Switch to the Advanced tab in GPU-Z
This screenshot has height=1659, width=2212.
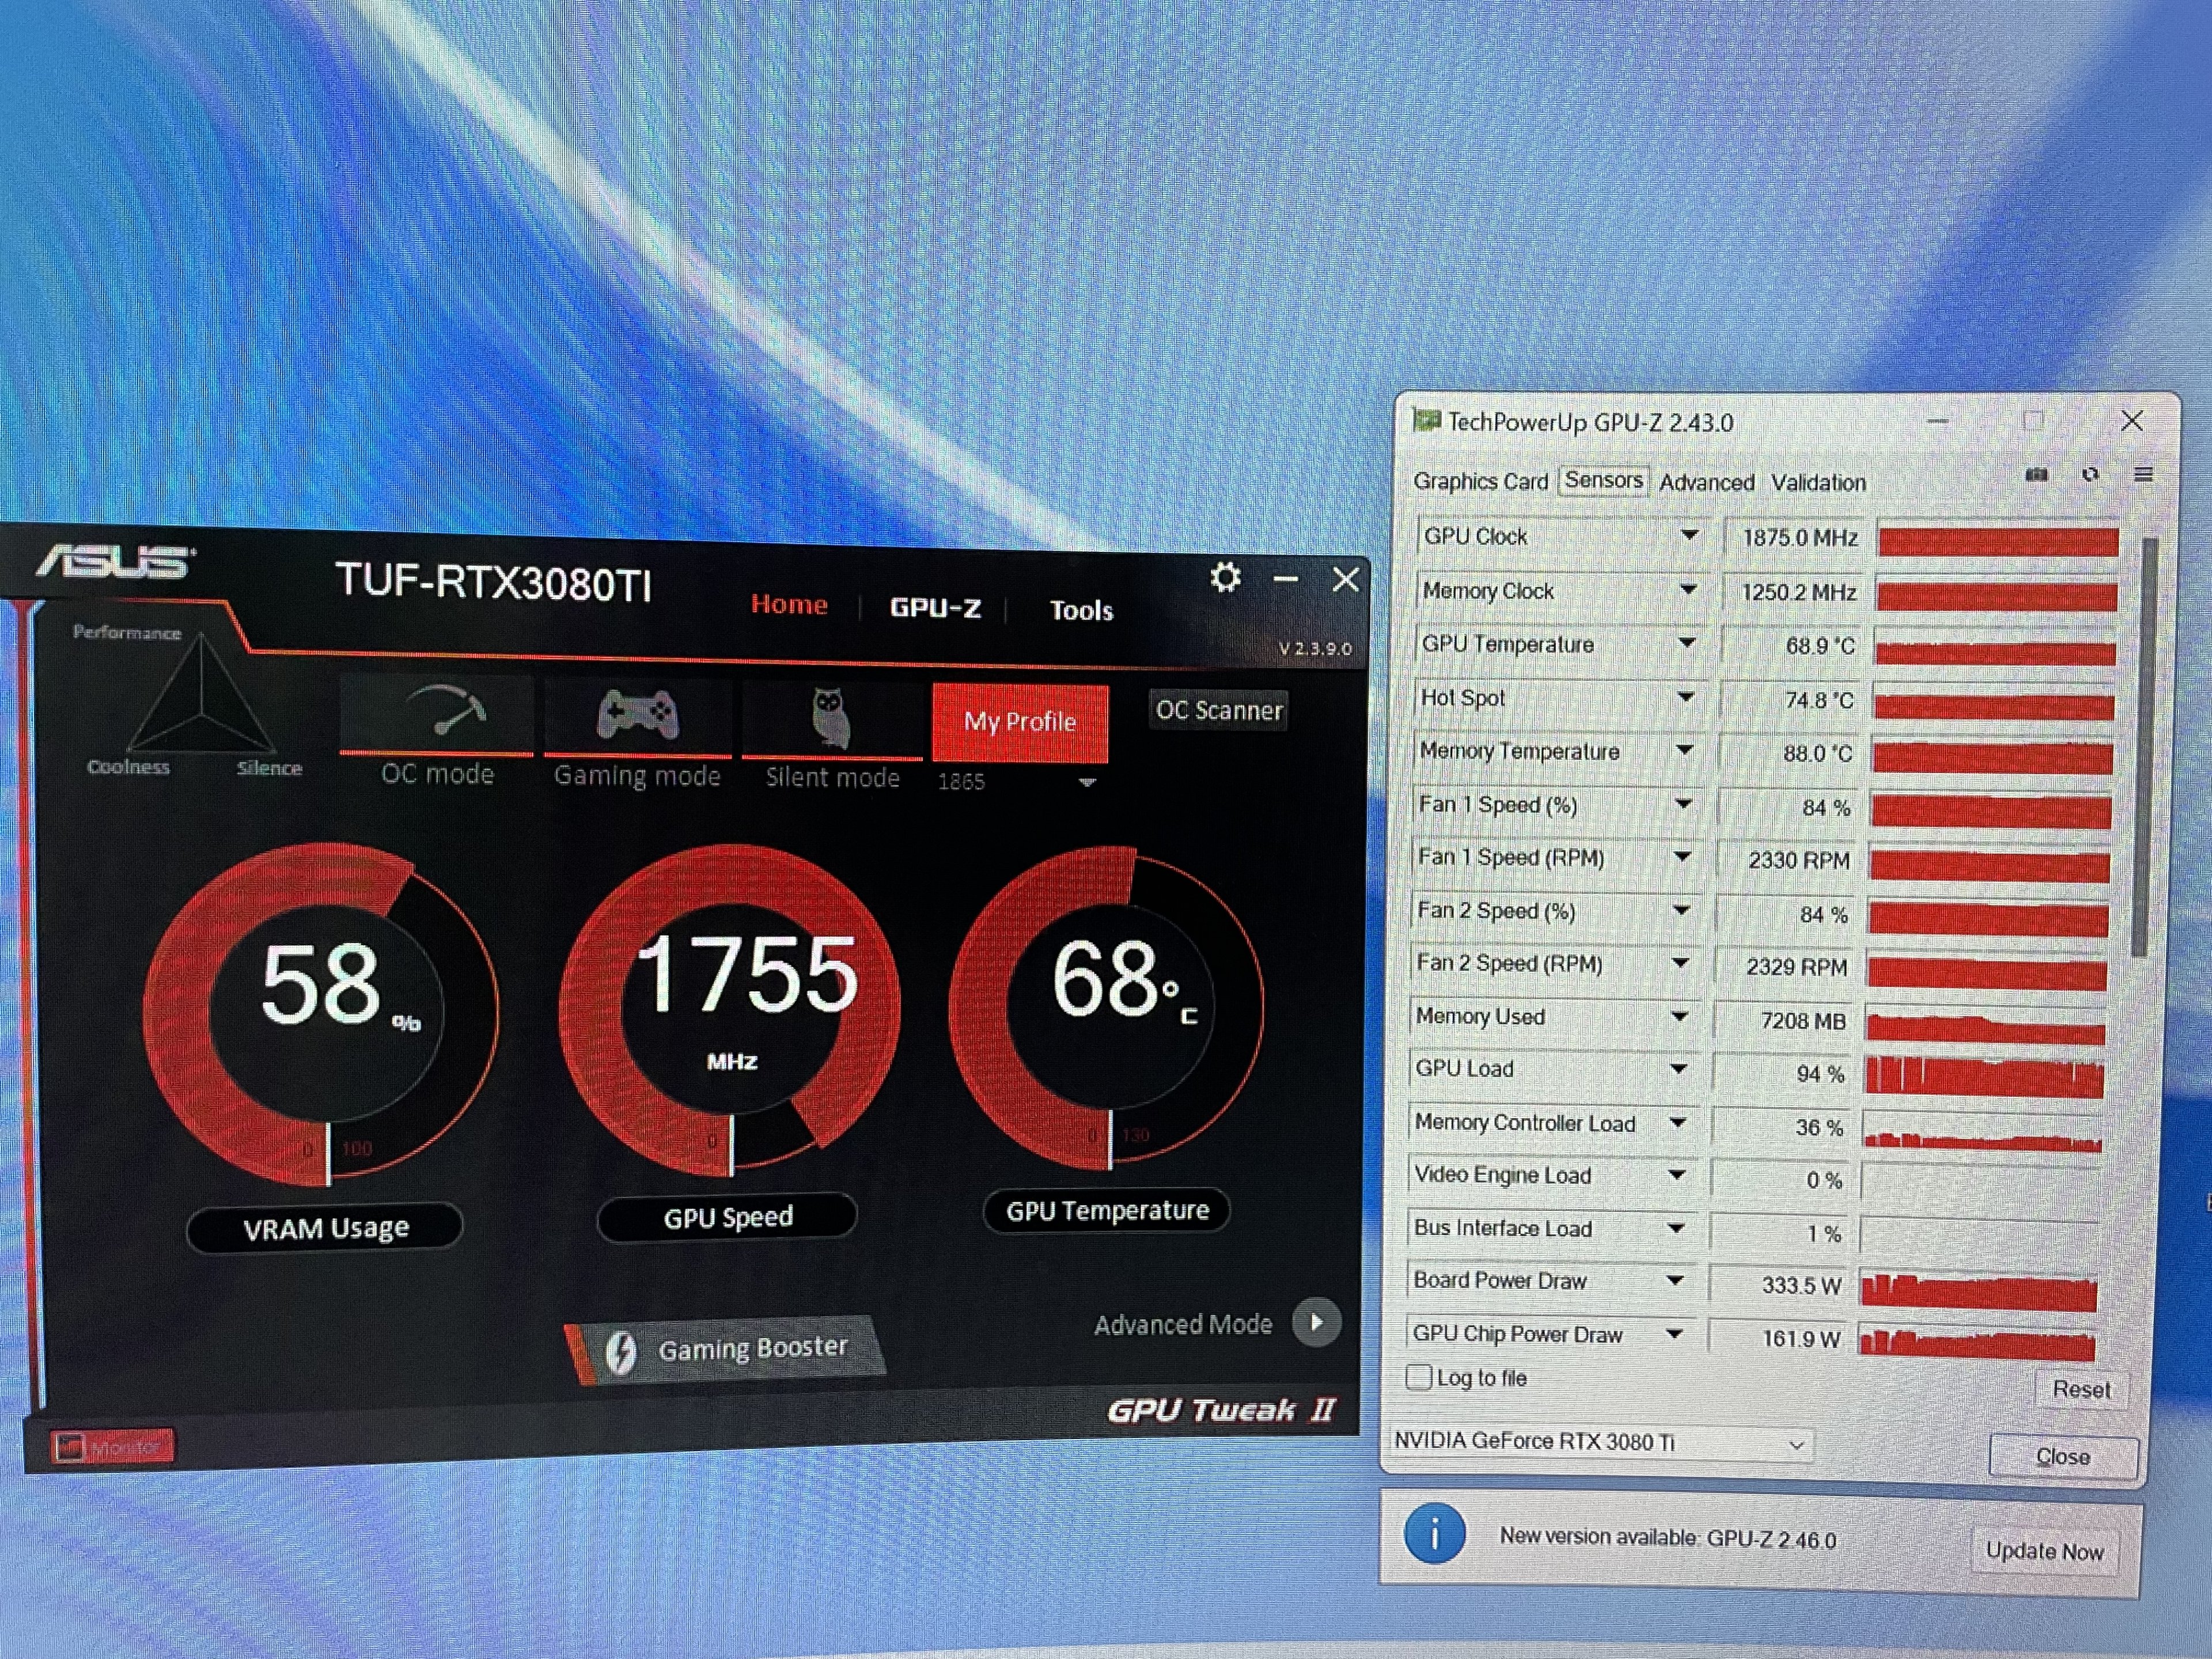tap(1706, 482)
